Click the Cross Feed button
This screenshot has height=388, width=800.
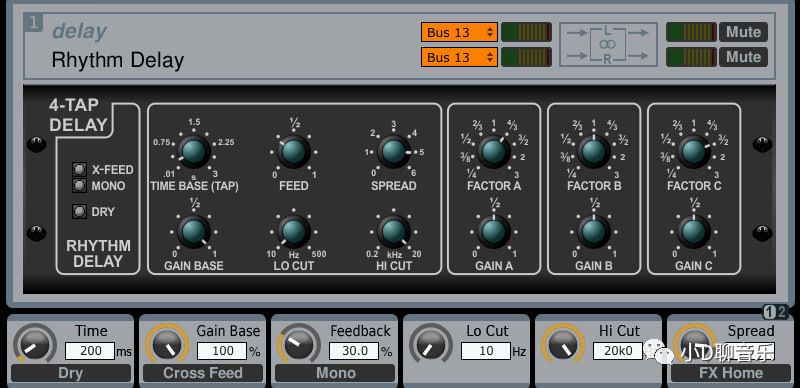pos(203,373)
